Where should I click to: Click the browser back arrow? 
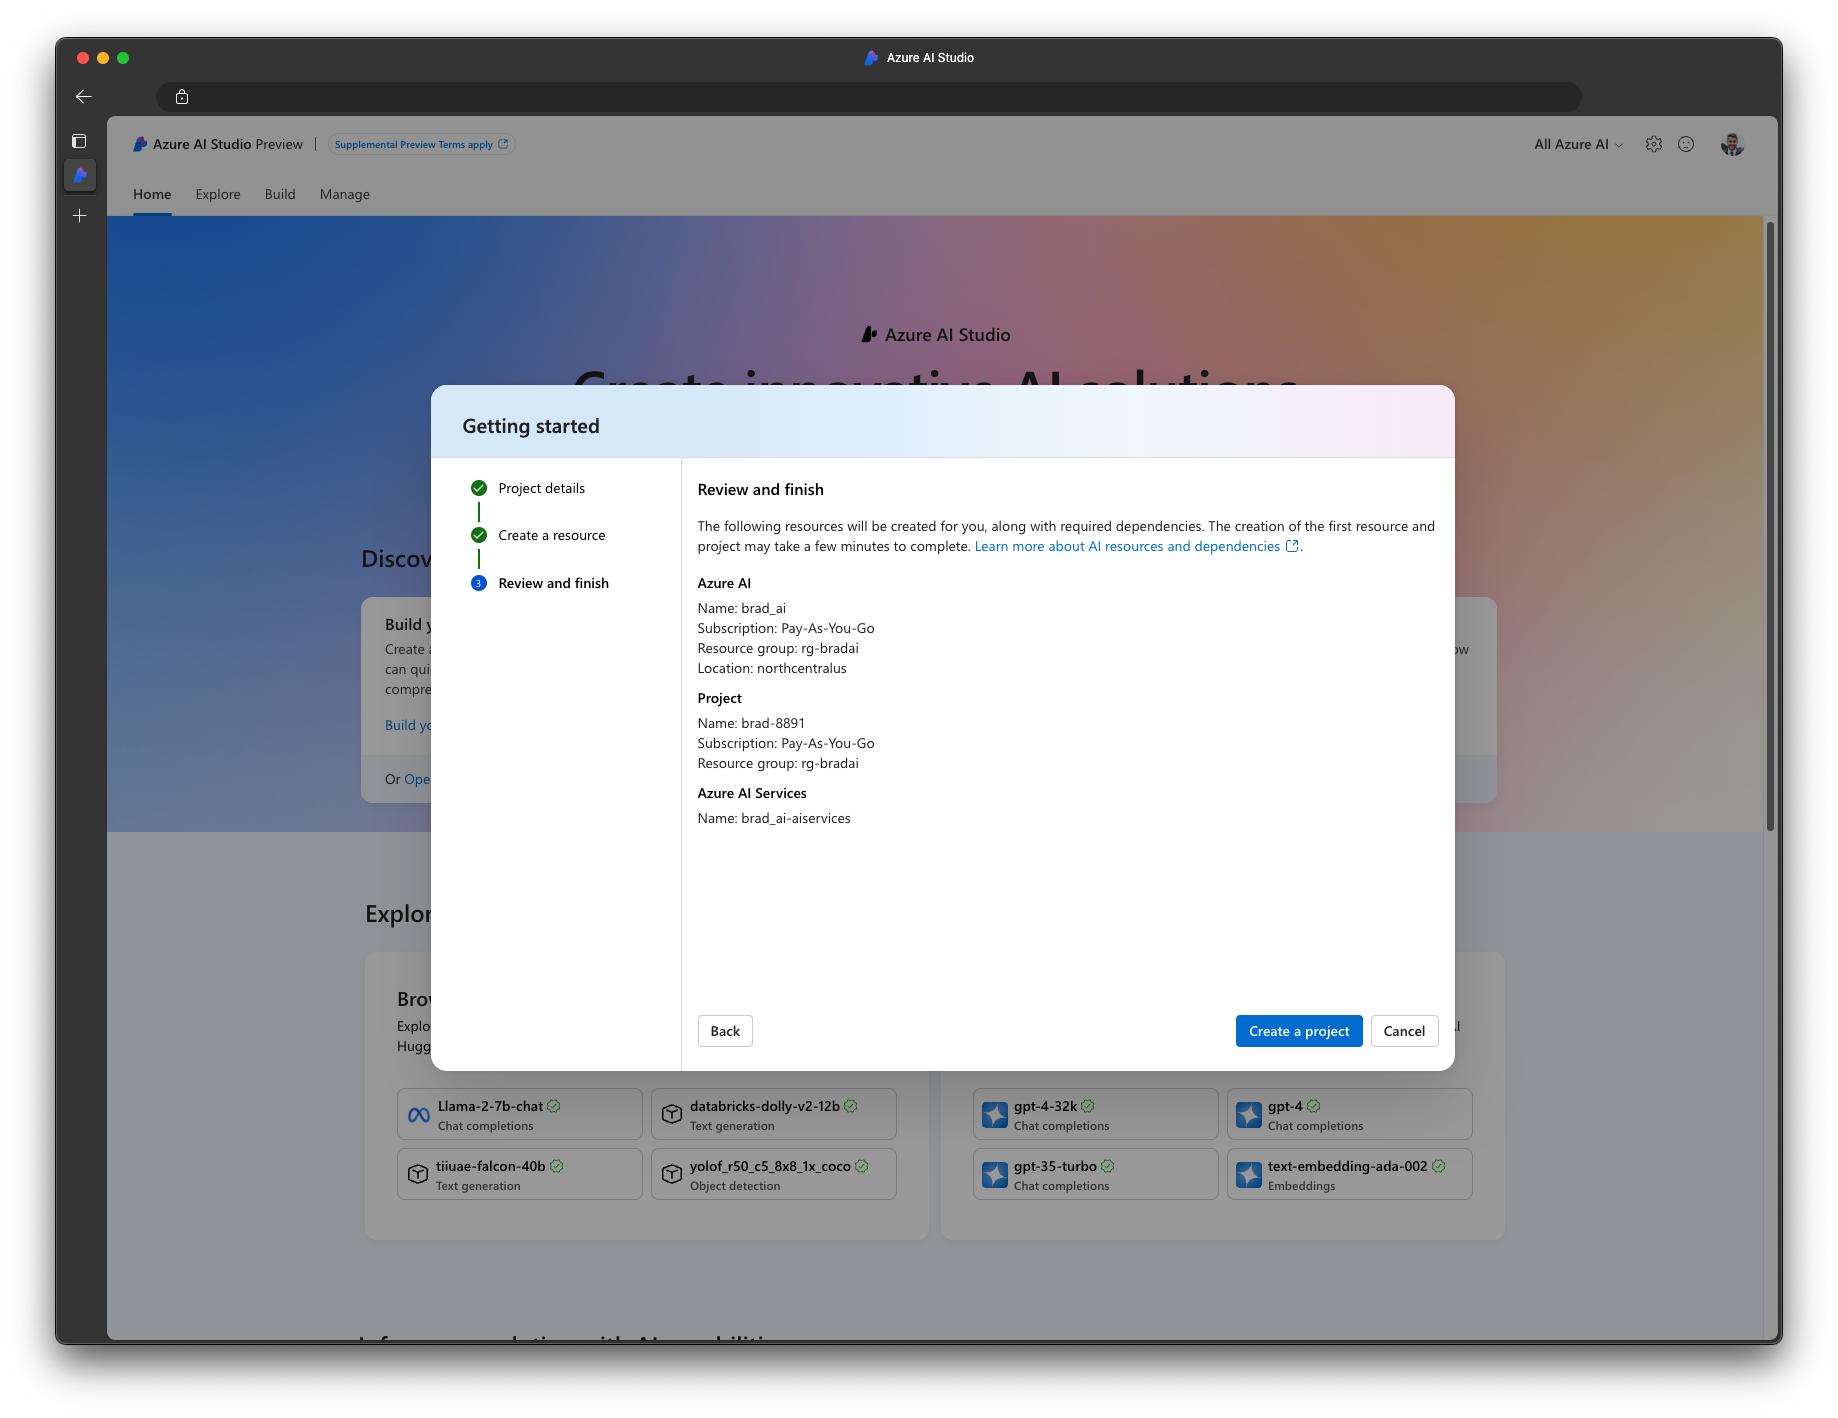pyautogui.click(x=84, y=97)
